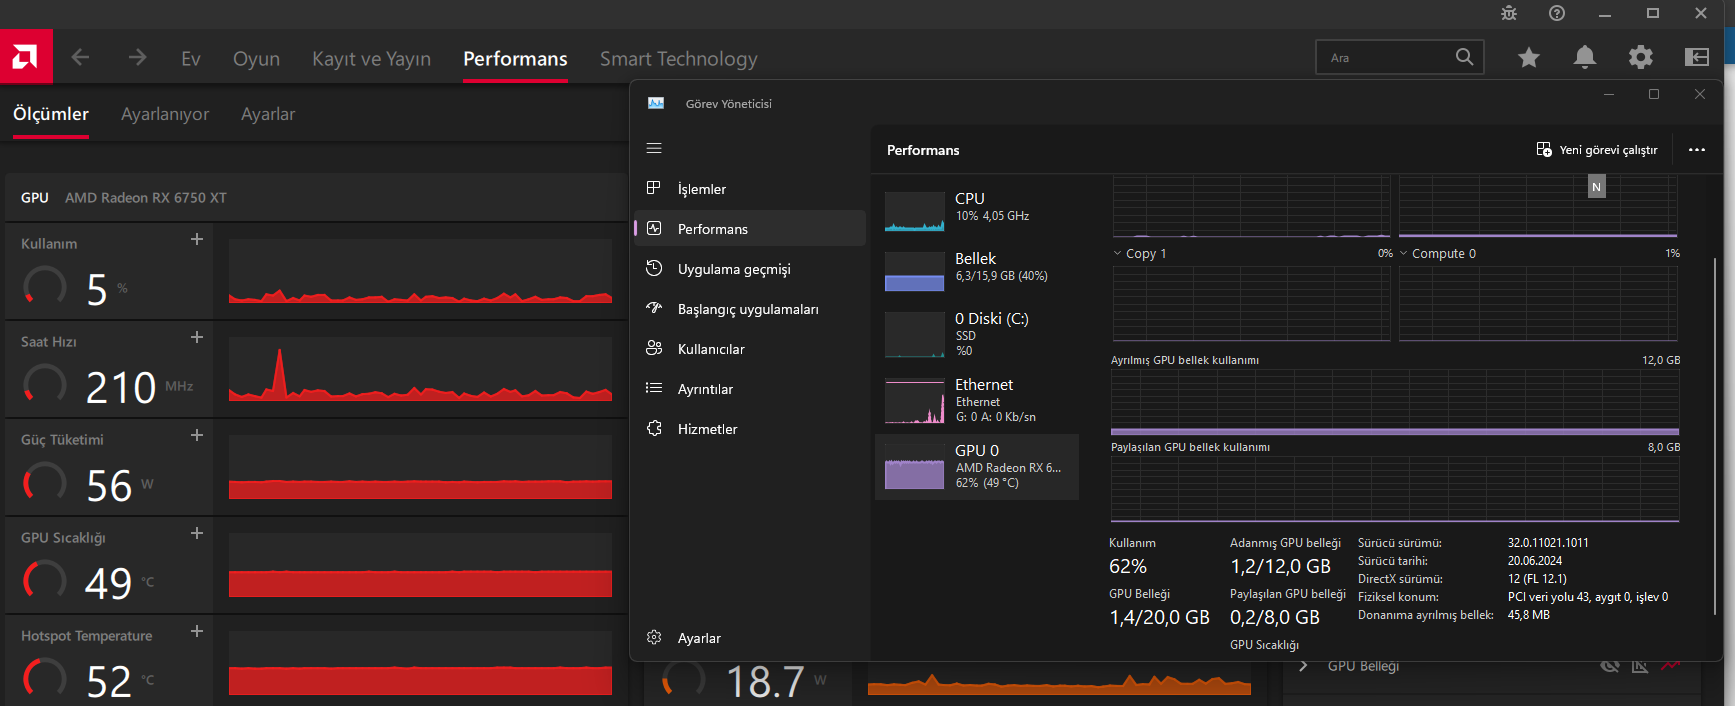This screenshot has height=706, width=1735.
Task: Open AMD Software settings gear
Action: coord(1640,58)
